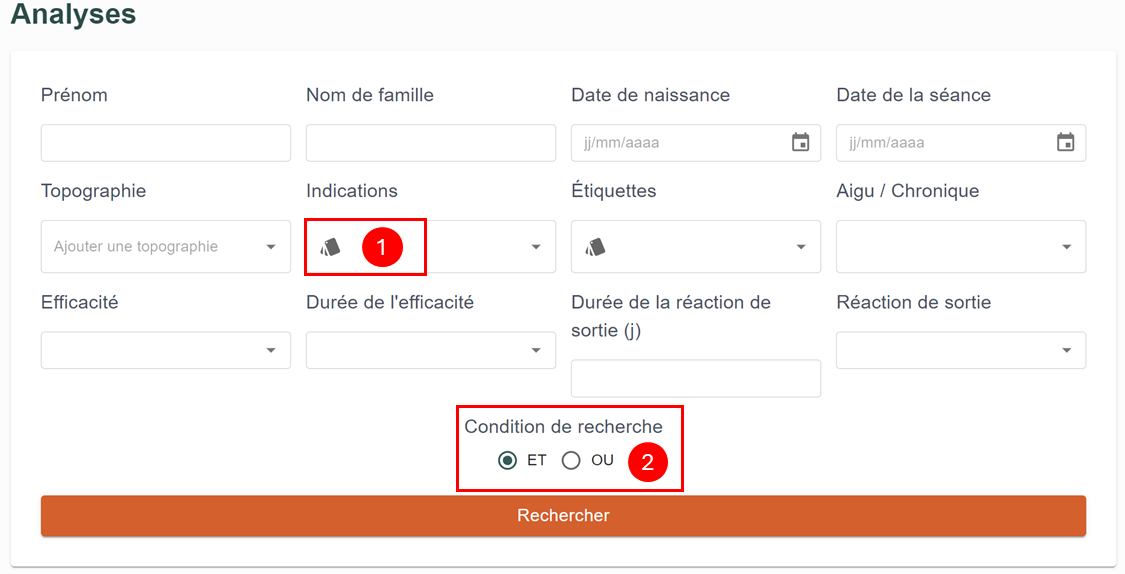Focus the Durée de la réaction de sortie field
Viewport: 1125px width, 574px height.
click(696, 378)
